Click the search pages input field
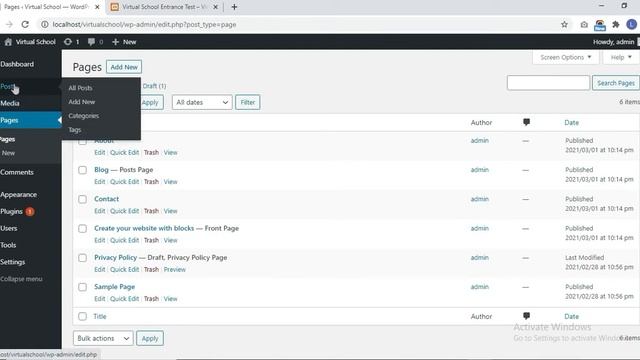640x360 pixels. (548, 83)
